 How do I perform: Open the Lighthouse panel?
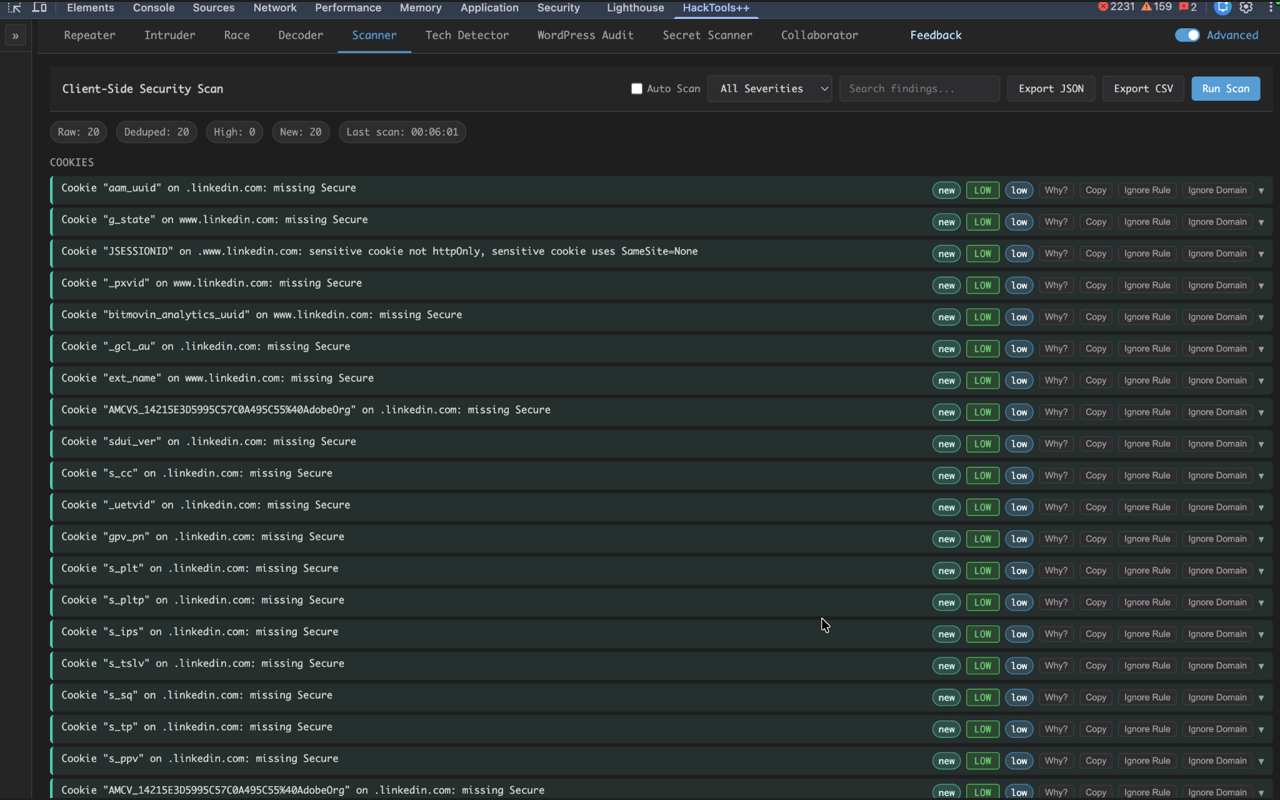pyautogui.click(x=635, y=7)
